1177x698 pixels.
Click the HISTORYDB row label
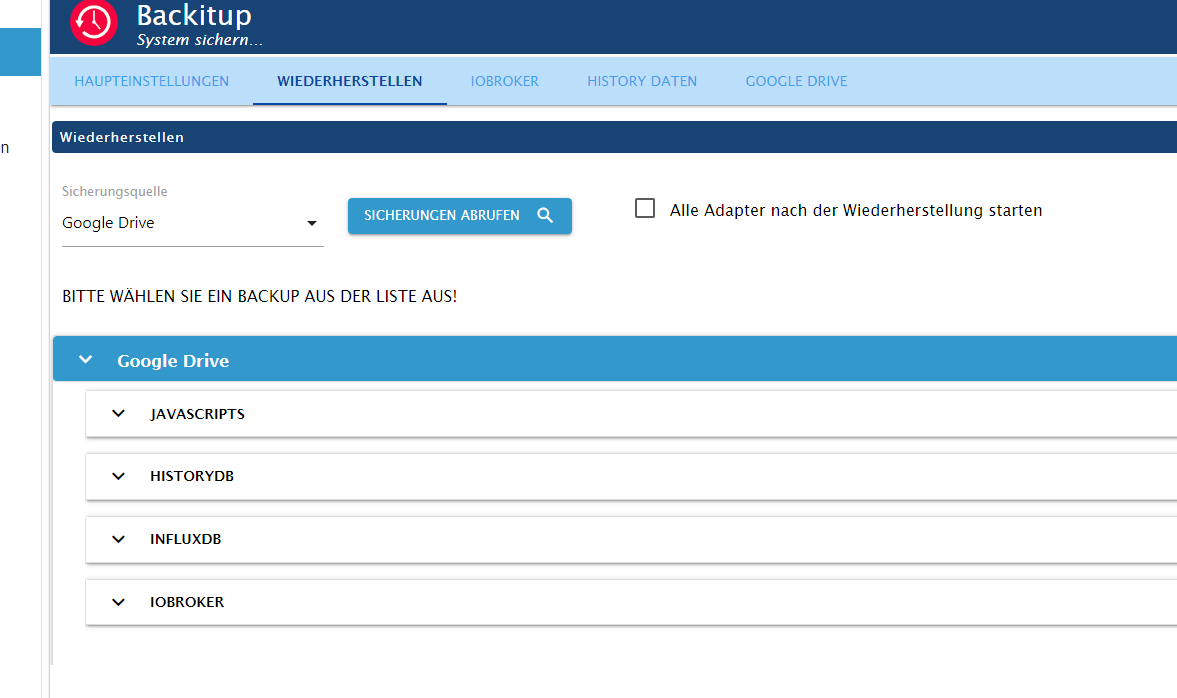tap(192, 477)
